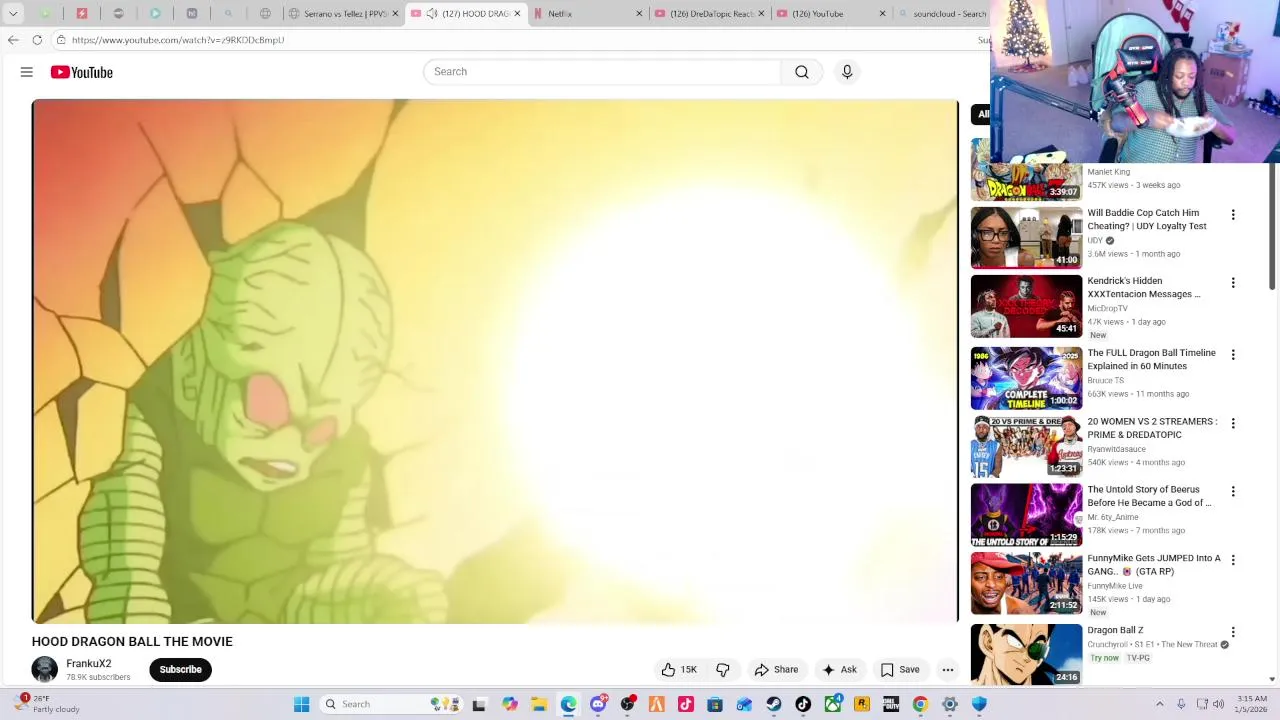Switch to the (126) YouTube tab
The width and height of the screenshot is (1280, 720).
click(830, 14)
